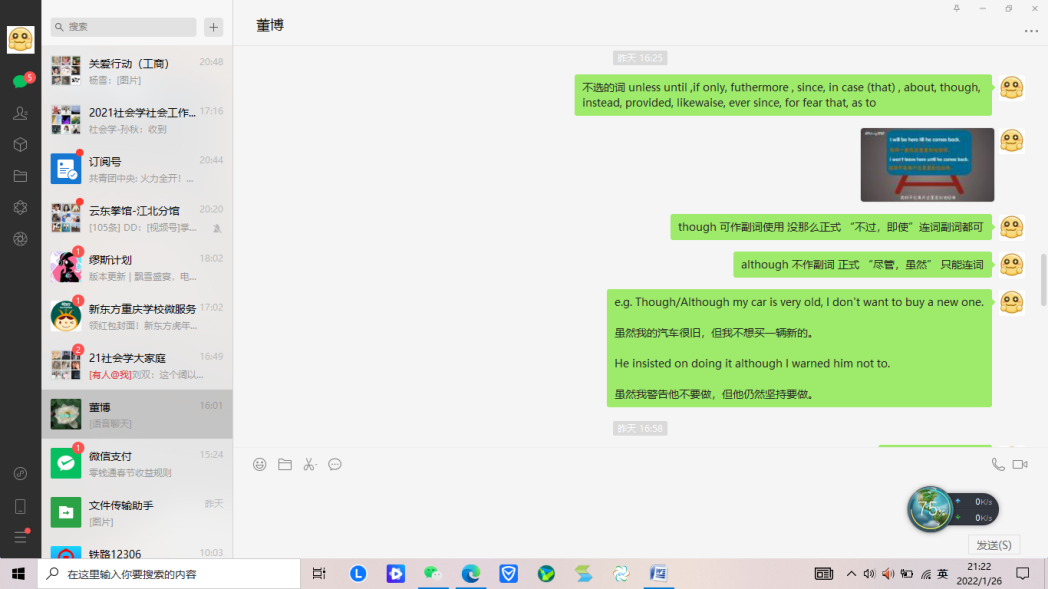1048x589 pixels.
Task: Start a voice call with 董博
Action: coord(997,464)
